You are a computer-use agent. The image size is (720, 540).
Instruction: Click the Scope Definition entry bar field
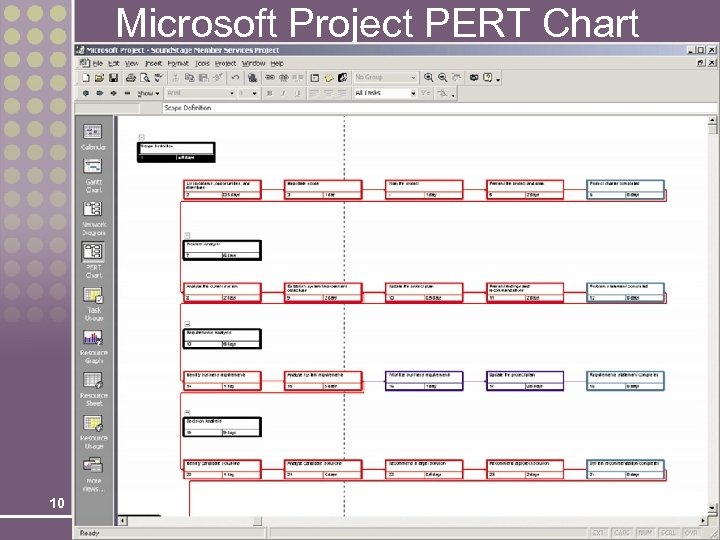click(440, 108)
